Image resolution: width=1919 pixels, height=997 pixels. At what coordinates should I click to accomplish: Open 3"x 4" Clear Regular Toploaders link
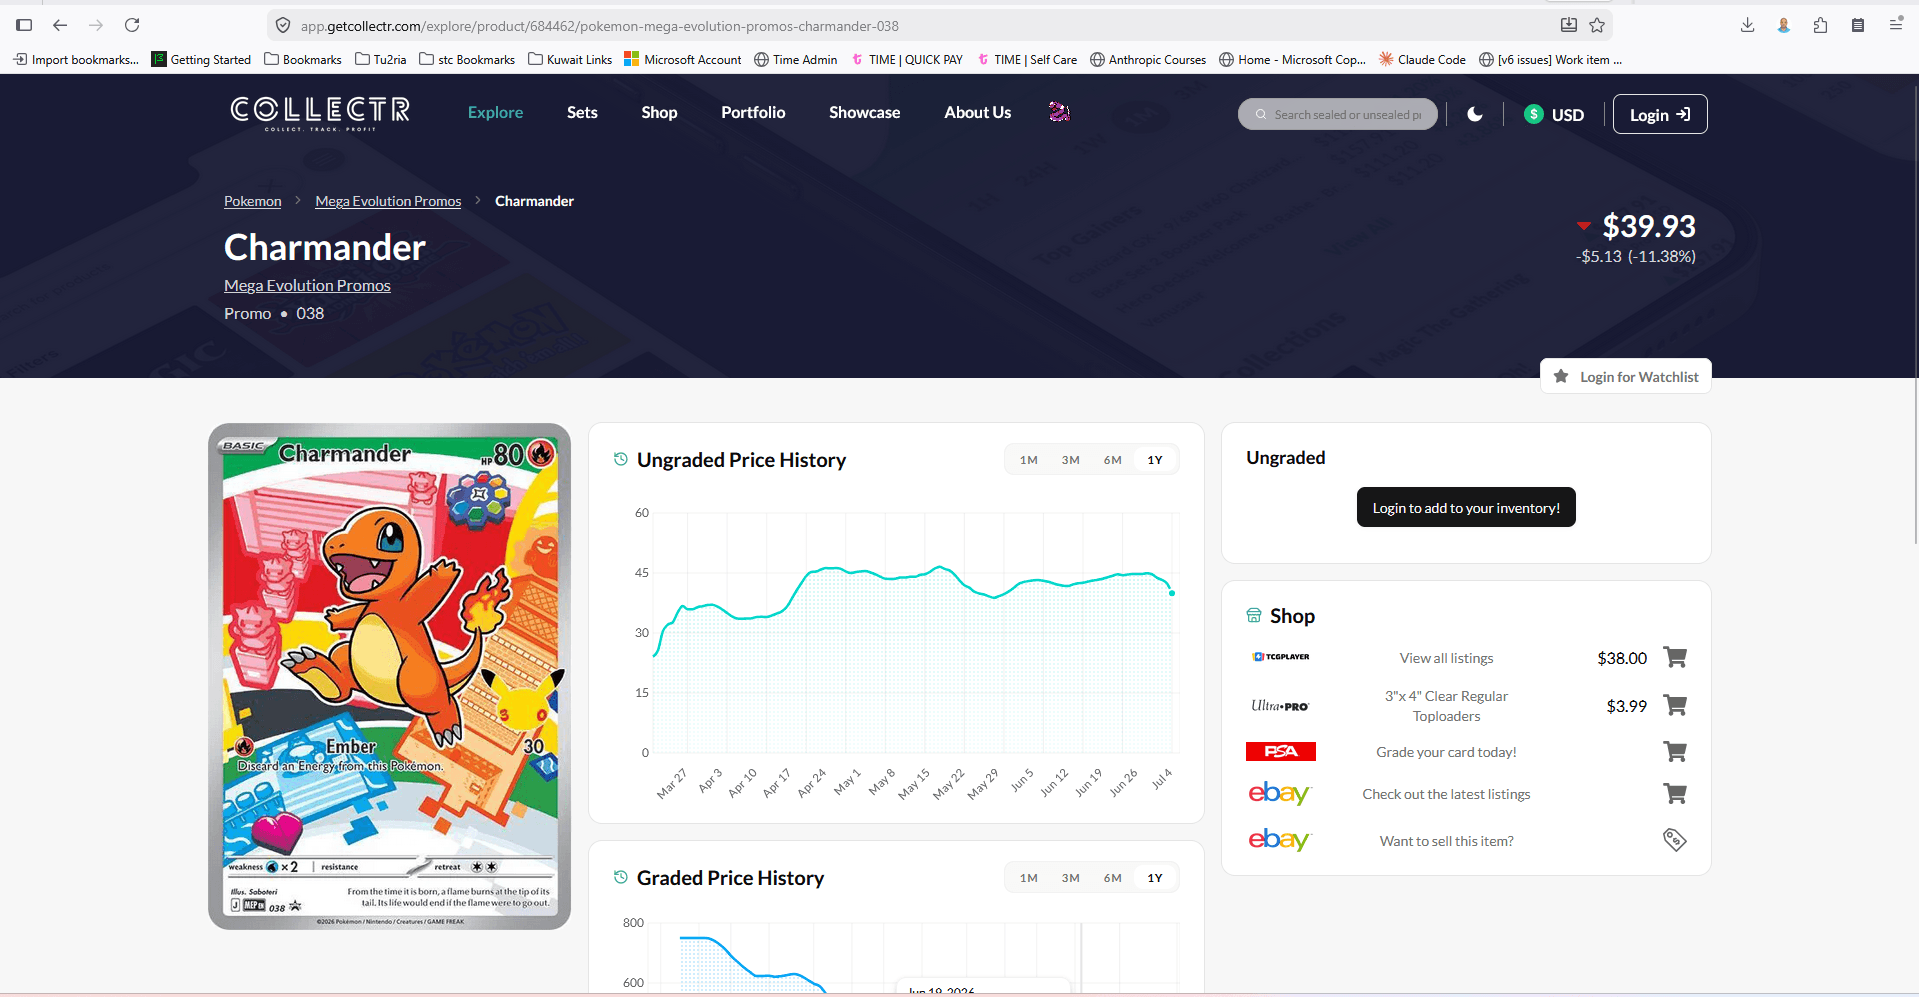click(1446, 706)
